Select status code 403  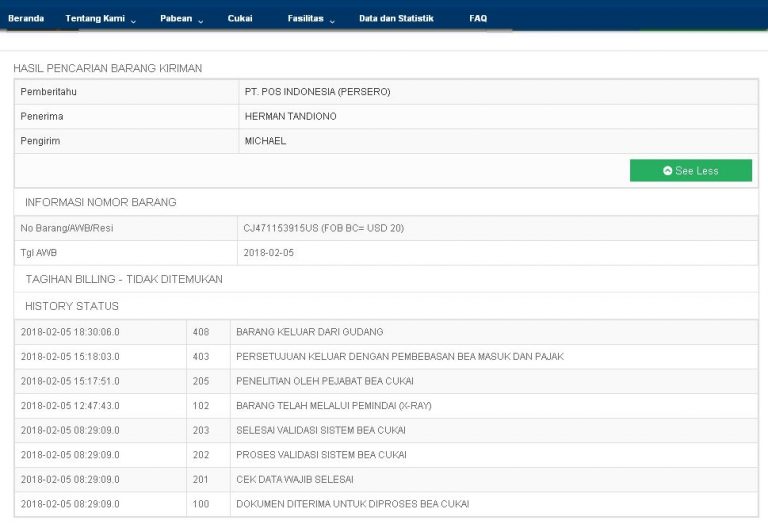(x=201, y=356)
